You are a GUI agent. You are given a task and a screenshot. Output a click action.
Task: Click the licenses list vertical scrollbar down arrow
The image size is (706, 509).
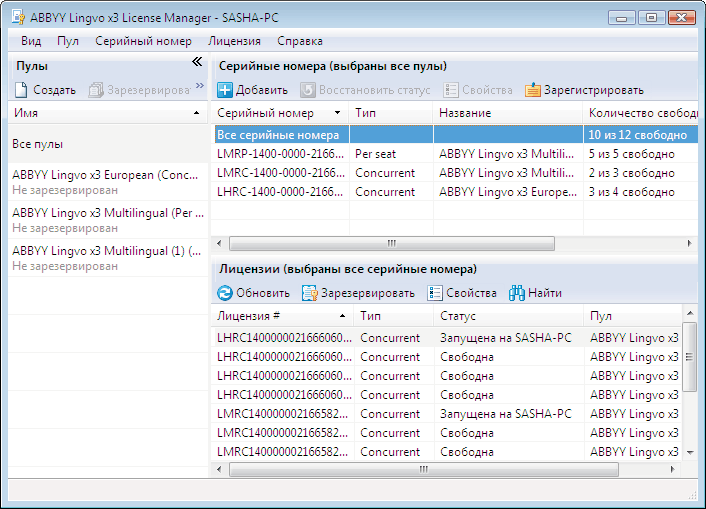pos(689,453)
